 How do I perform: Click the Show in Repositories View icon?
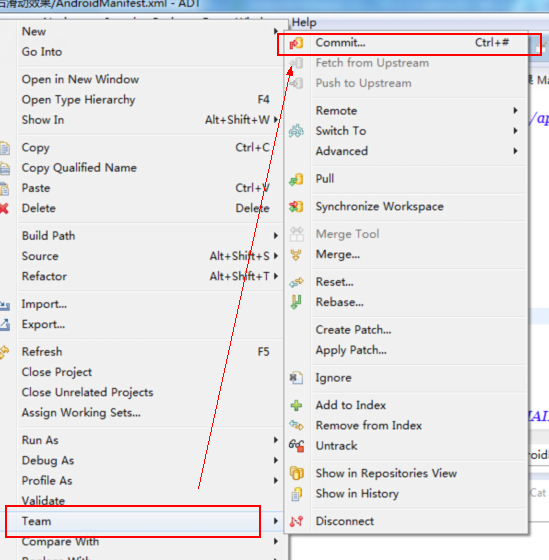pyautogui.click(x=296, y=473)
